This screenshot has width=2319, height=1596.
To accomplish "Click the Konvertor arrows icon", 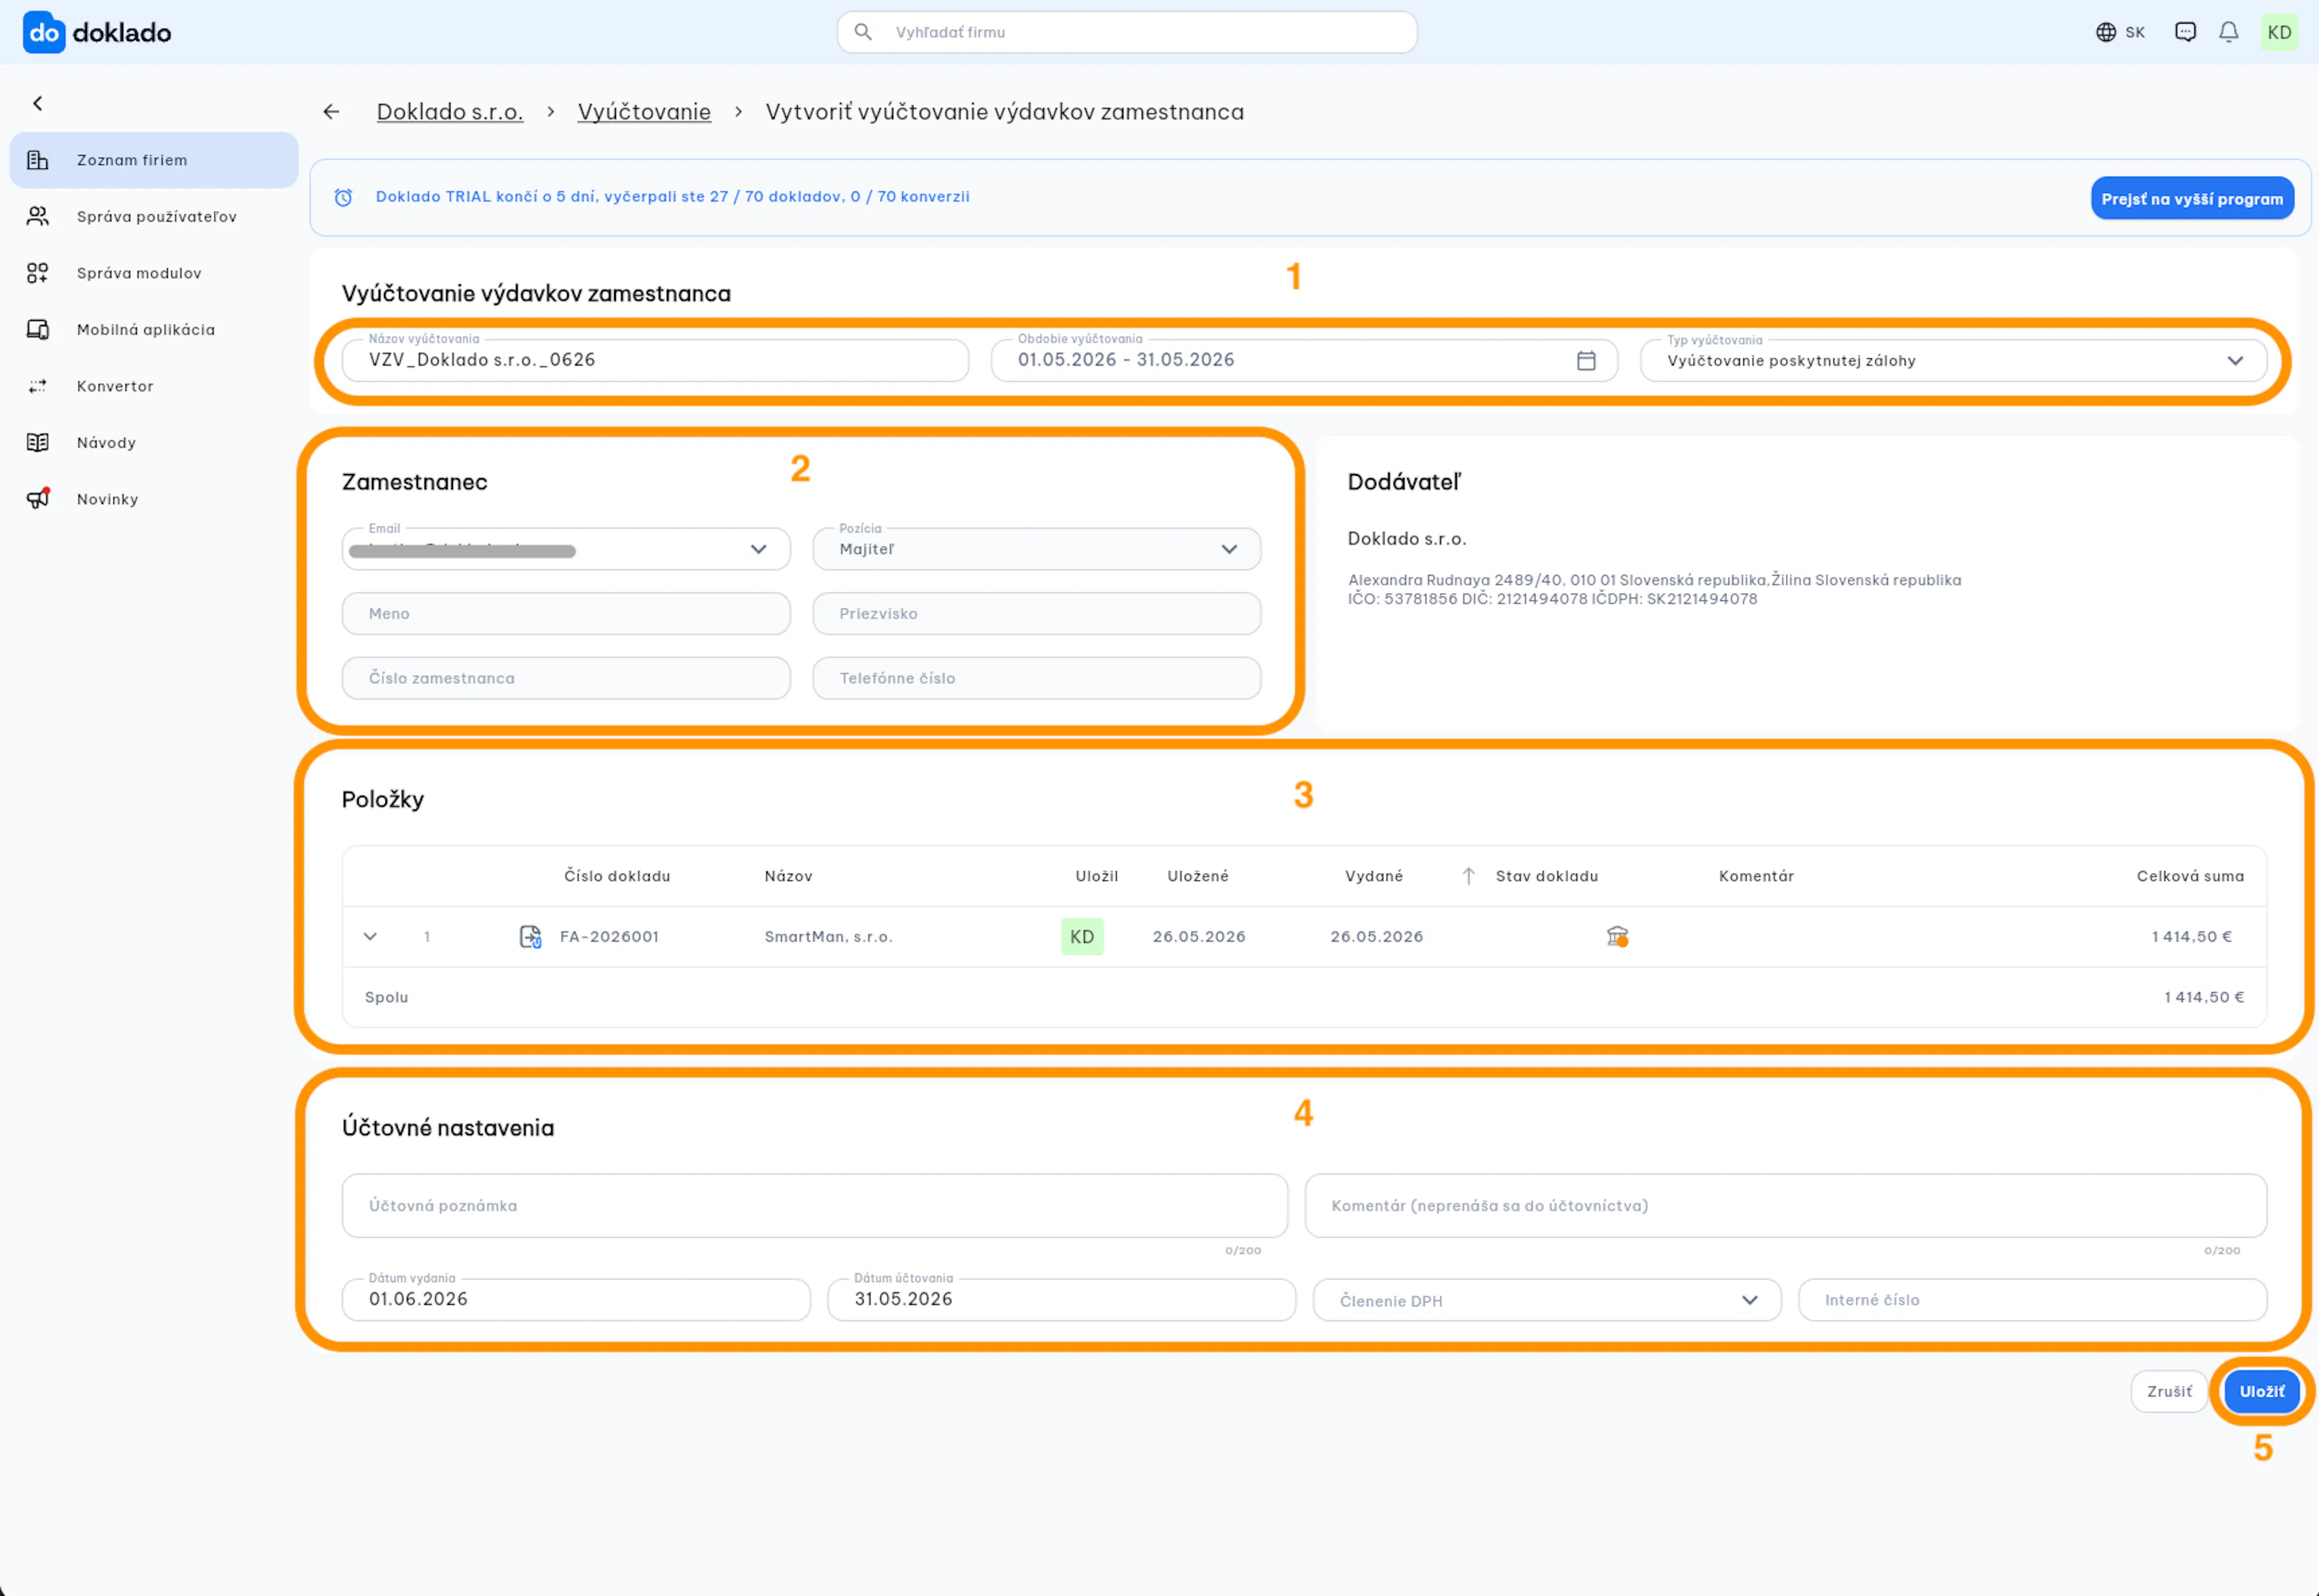I will [x=38, y=386].
